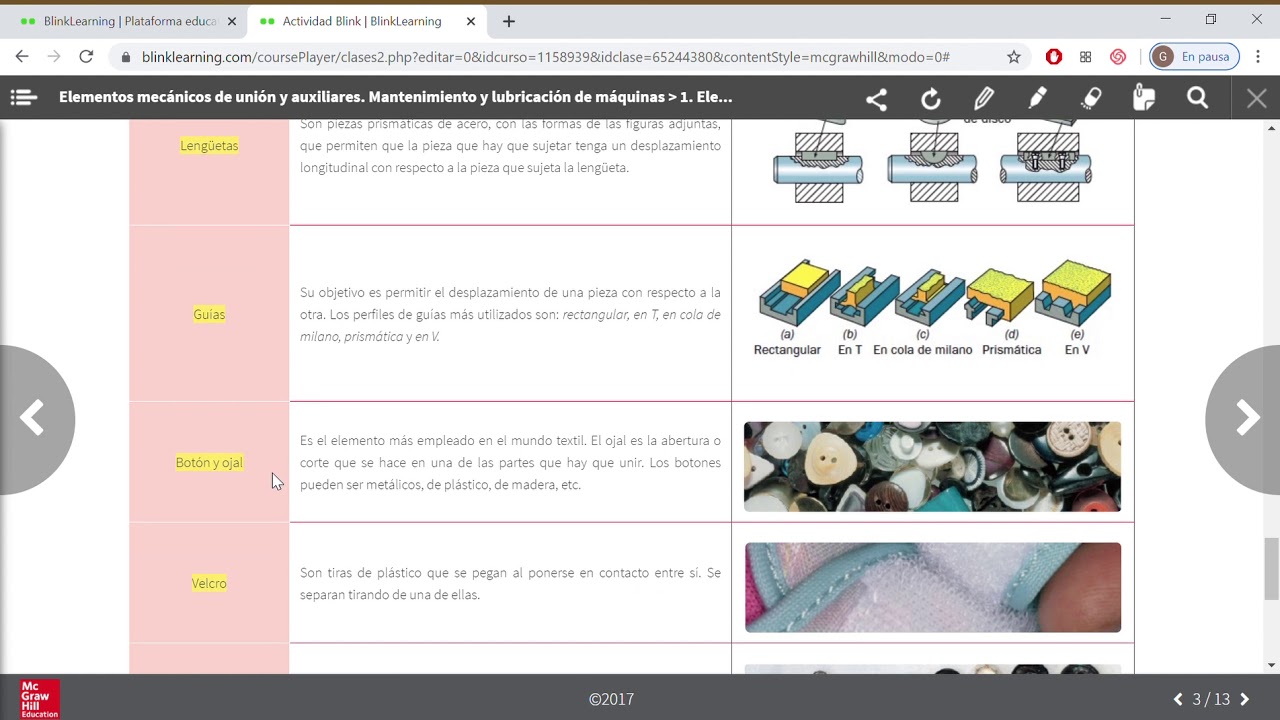Click the site lock icon in address bar
Image resolution: width=1280 pixels, height=720 pixels.
[x=126, y=57]
